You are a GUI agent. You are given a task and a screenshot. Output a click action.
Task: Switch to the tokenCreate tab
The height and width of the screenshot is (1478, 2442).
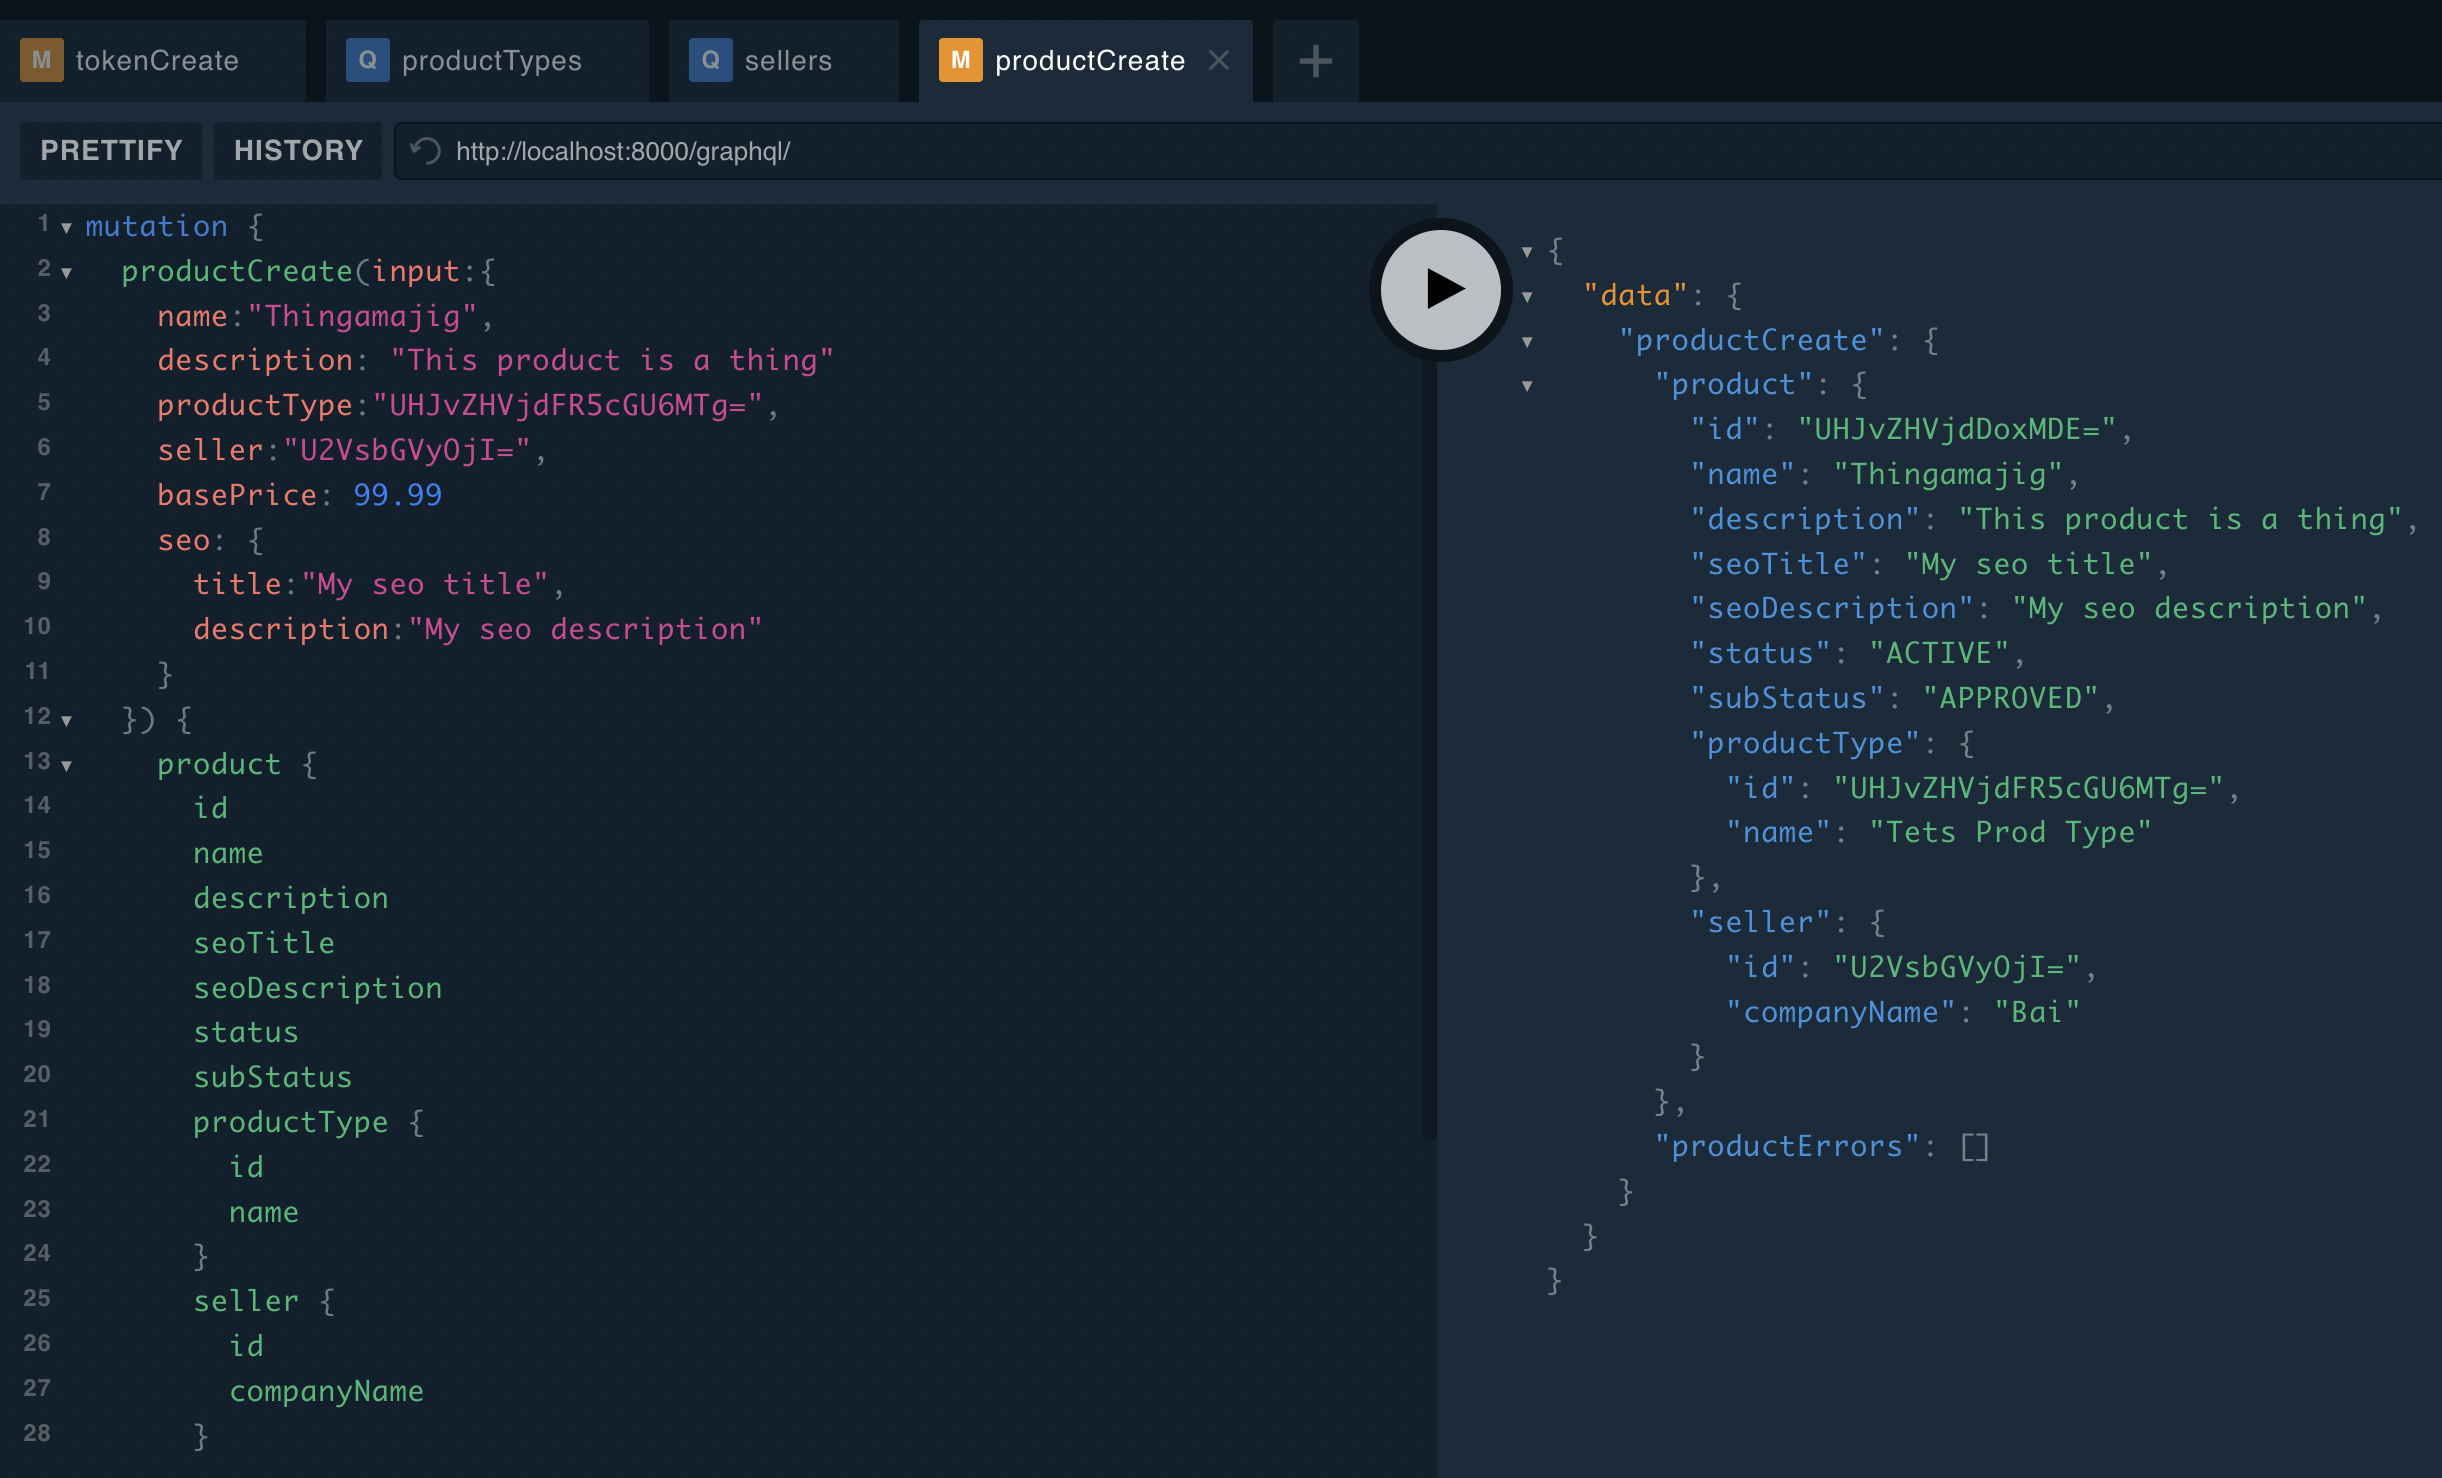point(157,61)
